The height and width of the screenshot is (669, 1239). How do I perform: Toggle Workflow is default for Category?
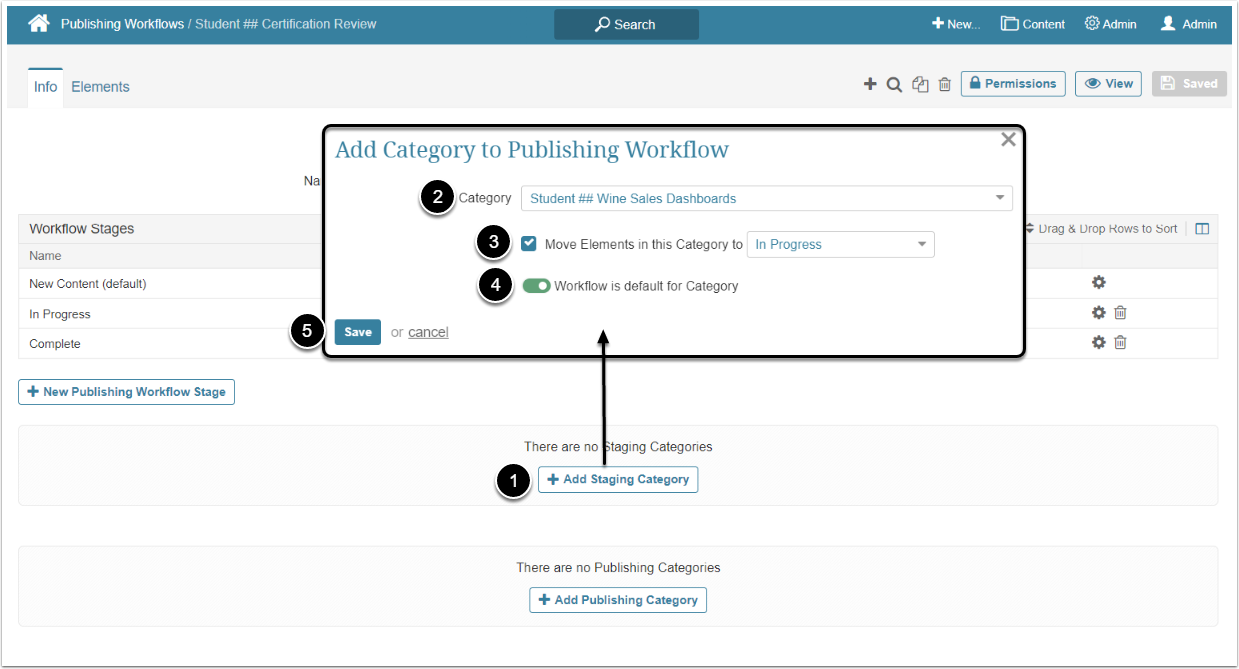pyautogui.click(x=536, y=286)
